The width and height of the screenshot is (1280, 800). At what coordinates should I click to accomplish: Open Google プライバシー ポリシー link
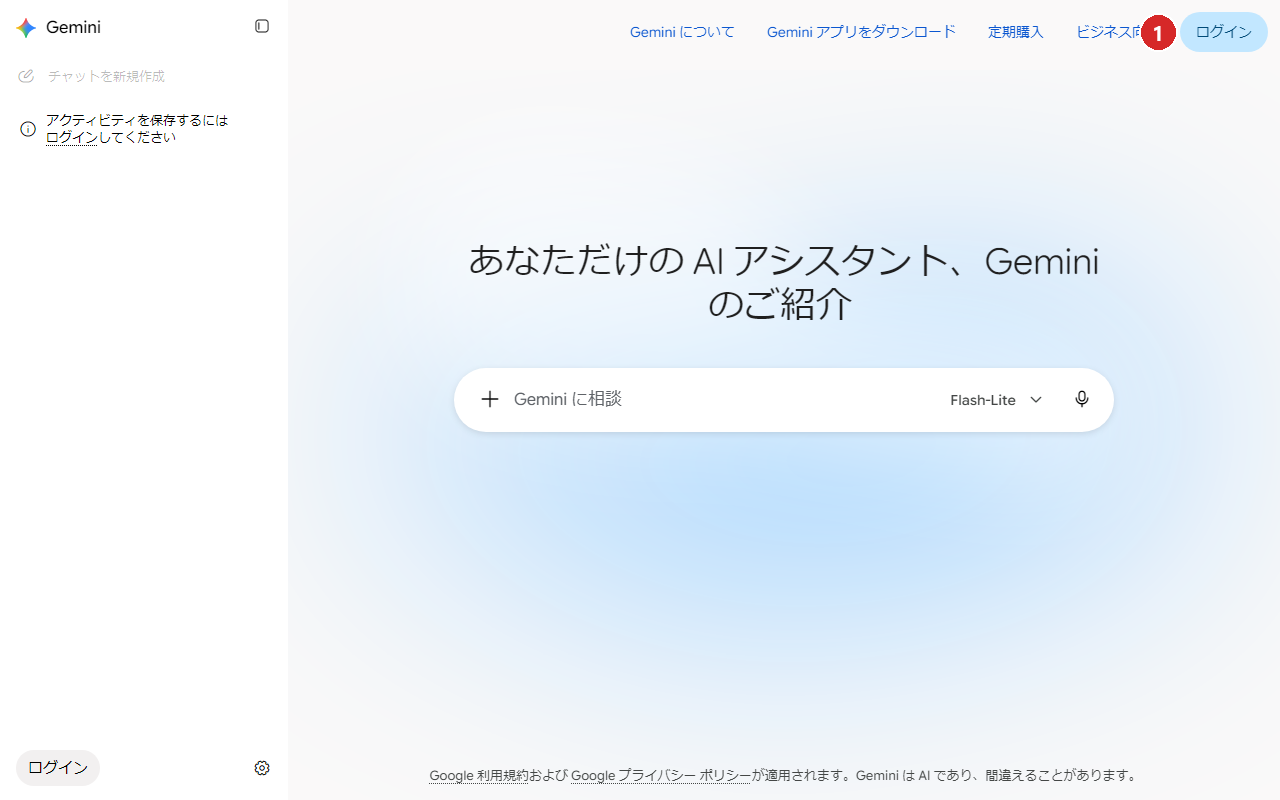click(x=661, y=775)
